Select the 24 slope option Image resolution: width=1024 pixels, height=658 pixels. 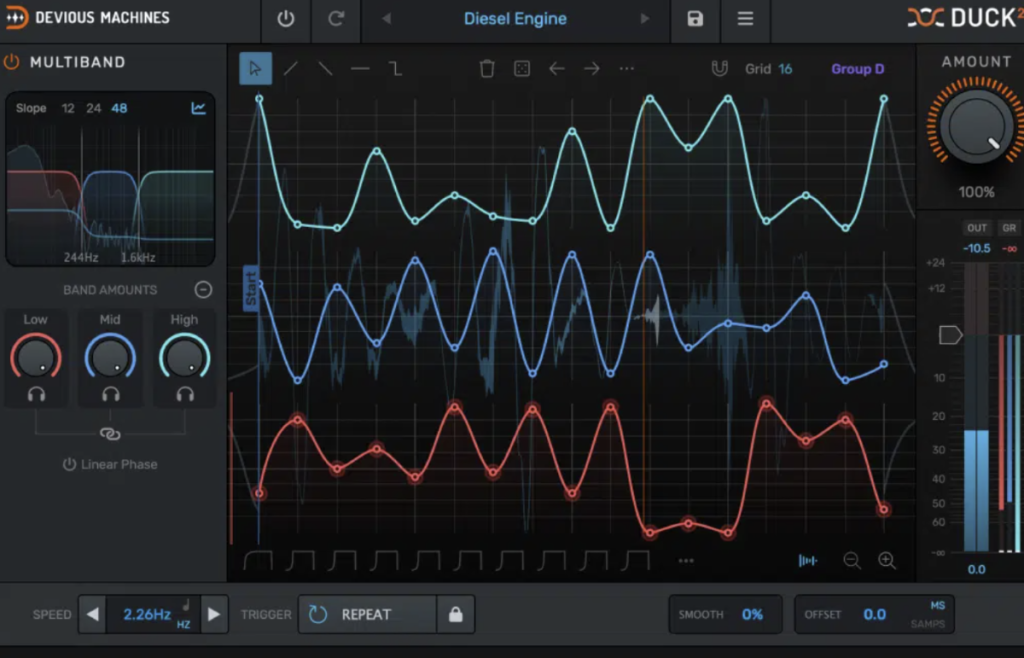[93, 108]
